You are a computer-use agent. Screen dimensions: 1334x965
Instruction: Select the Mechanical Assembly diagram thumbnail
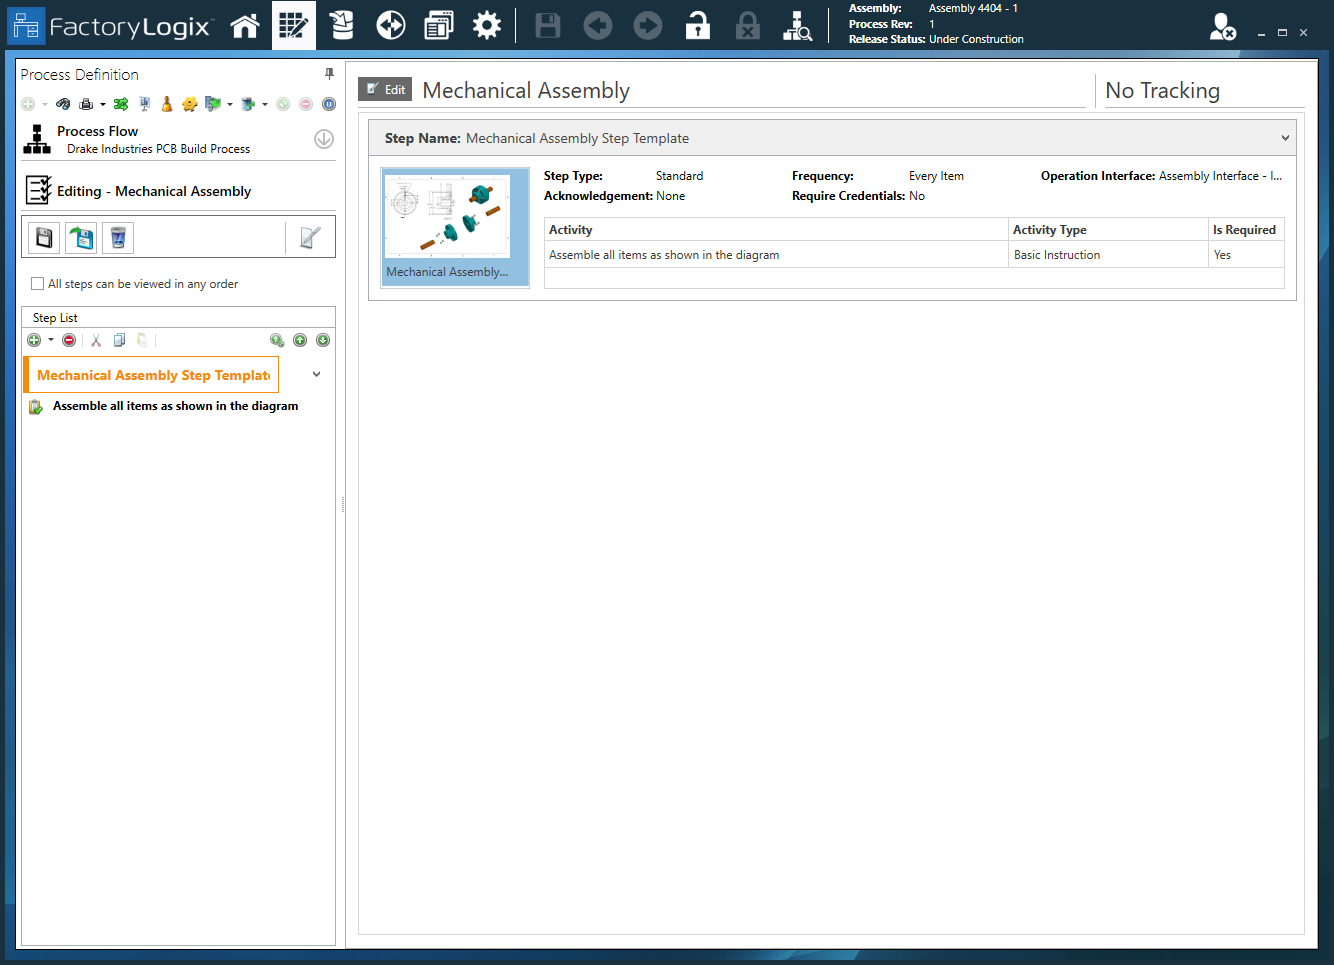pyautogui.click(x=455, y=226)
